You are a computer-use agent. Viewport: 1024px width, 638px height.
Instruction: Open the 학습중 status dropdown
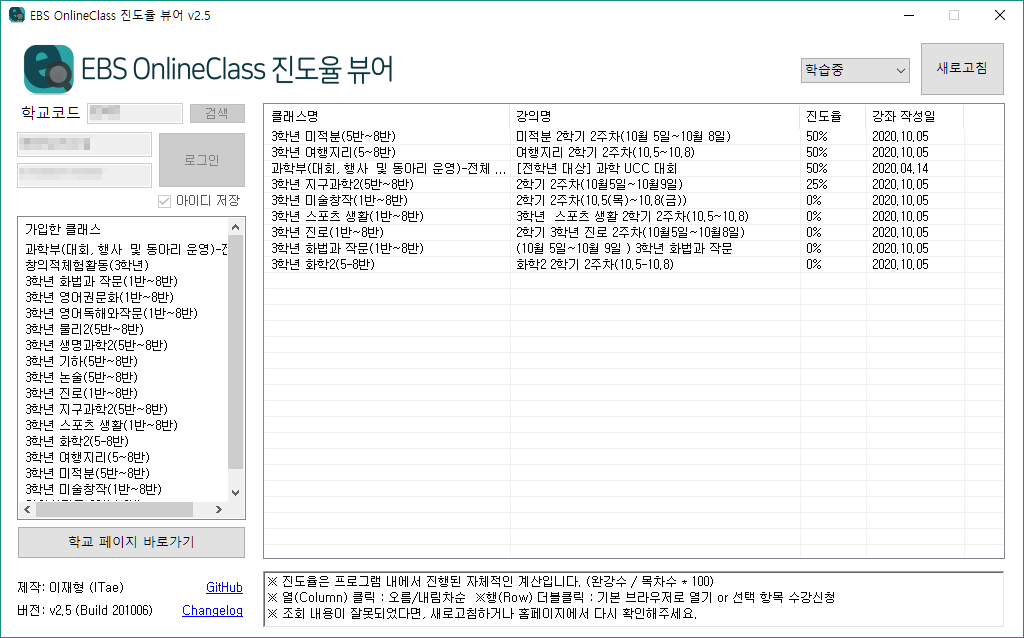(x=855, y=70)
